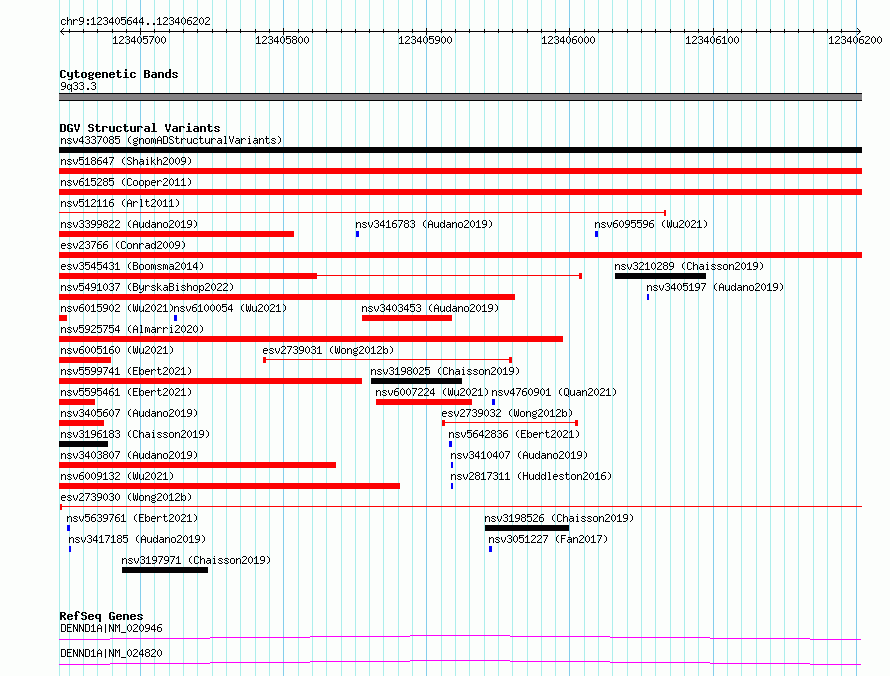Select the black nsv3196183 (Chaisson2019) bar
This screenshot has height=676, width=890.
pos(83,444)
